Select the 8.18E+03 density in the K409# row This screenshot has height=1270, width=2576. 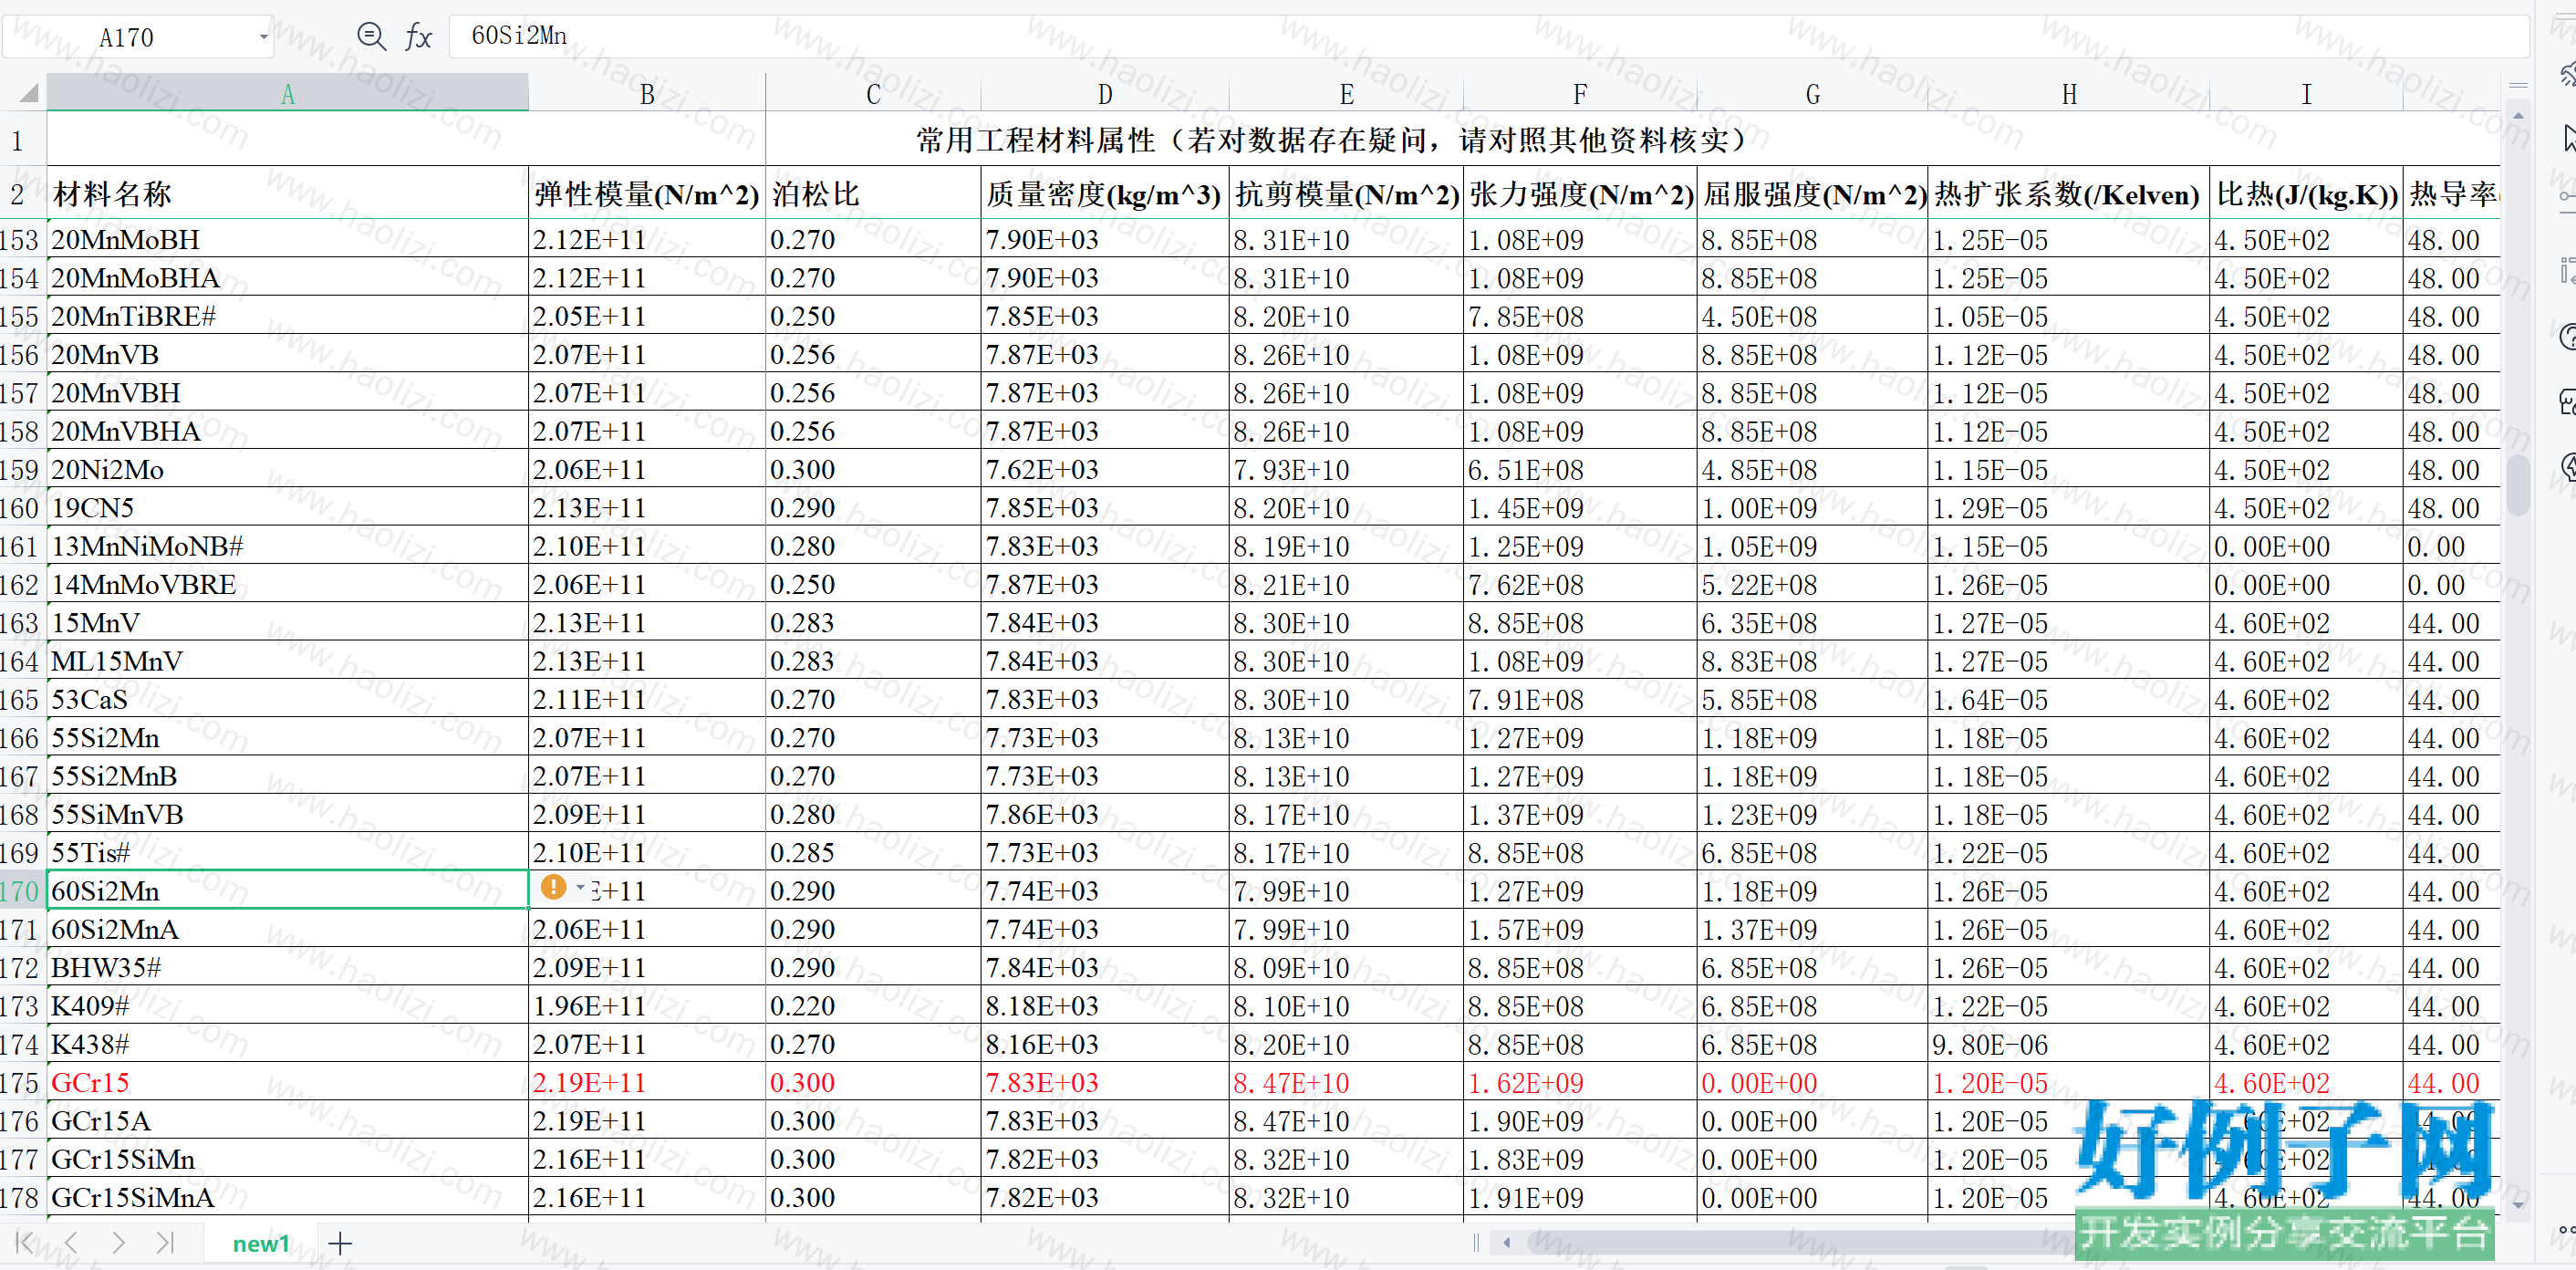pyautogui.click(x=1105, y=1006)
